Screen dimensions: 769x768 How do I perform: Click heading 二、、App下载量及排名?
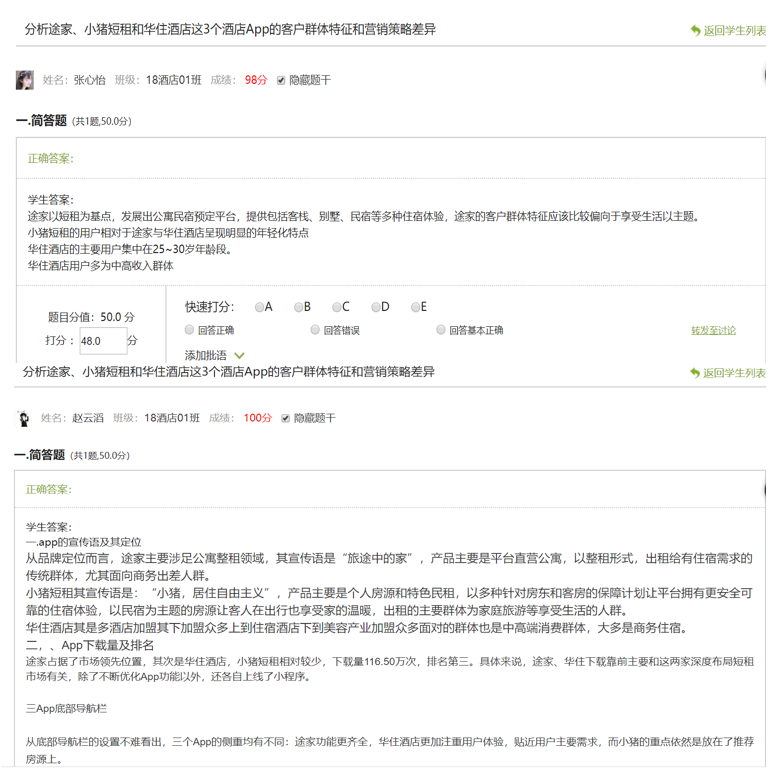[x=90, y=645]
